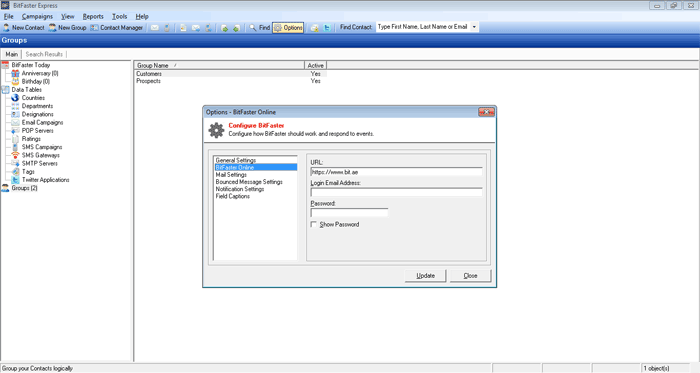The height and width of the screenshot is (373, 700).
Task: Click the SMS Campaigns phone icon
Action: [15, 147]
